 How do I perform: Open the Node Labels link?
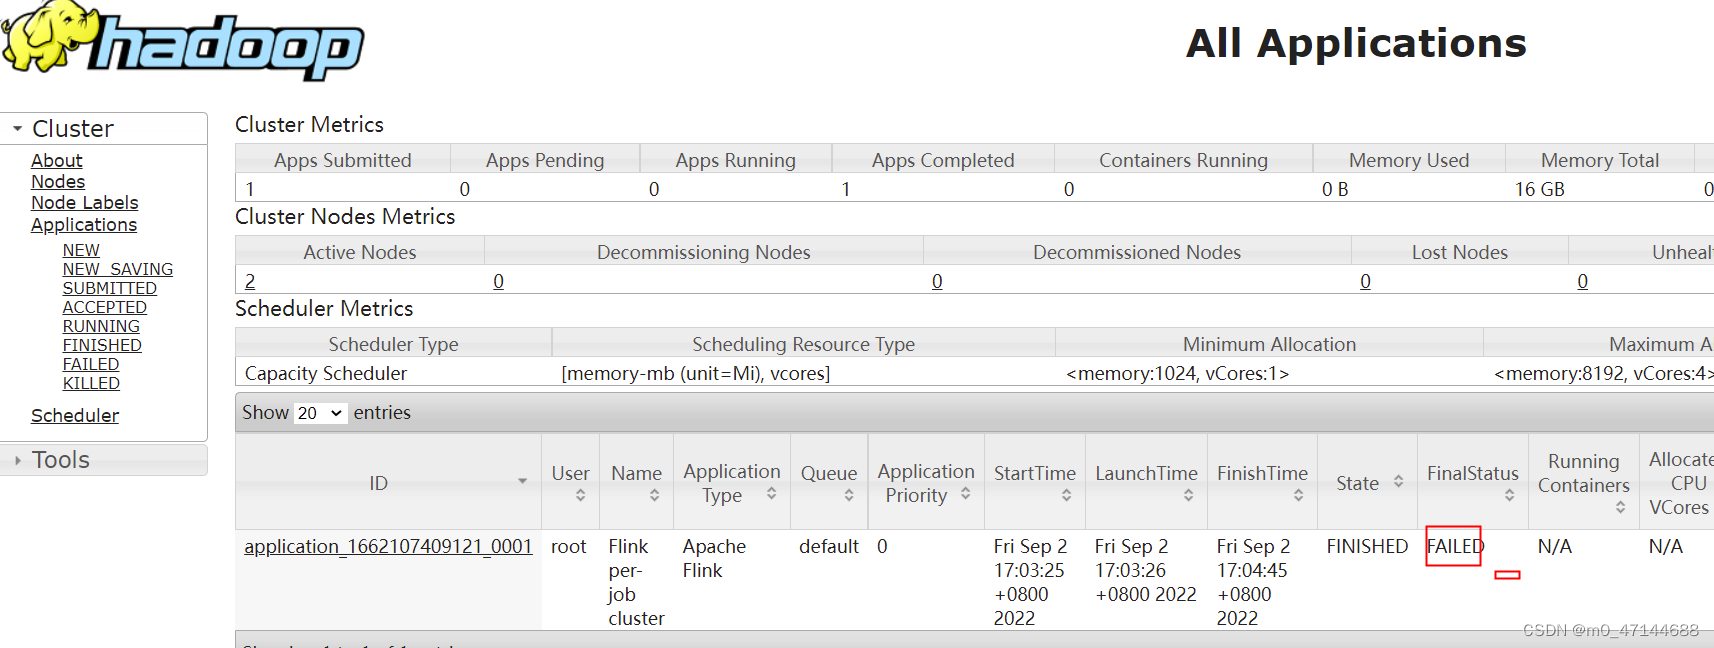(85, 203)
